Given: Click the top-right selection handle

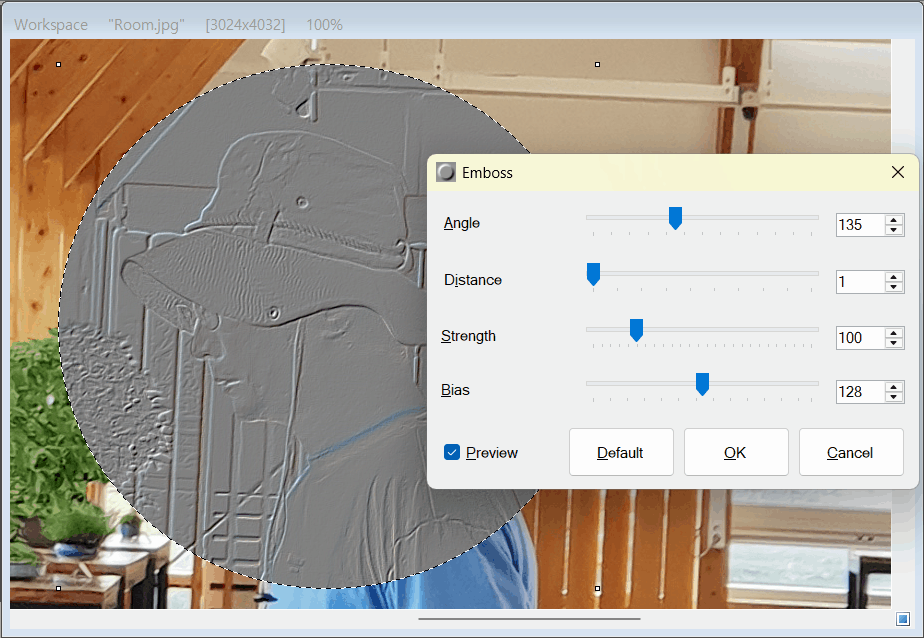Looking at the screenshot, I should pyautogui.click(x=598, y=64).
